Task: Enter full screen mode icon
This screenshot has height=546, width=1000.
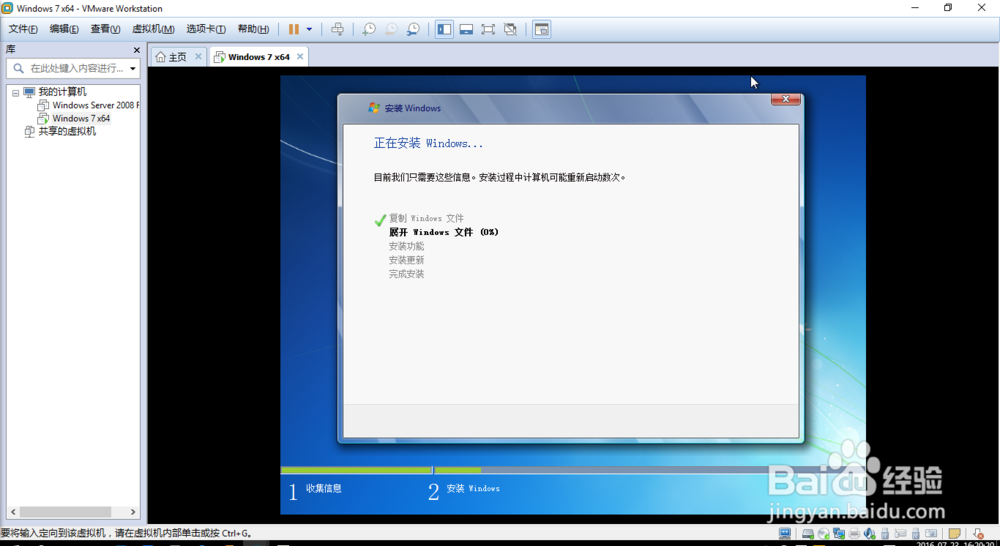Action: 488,29
